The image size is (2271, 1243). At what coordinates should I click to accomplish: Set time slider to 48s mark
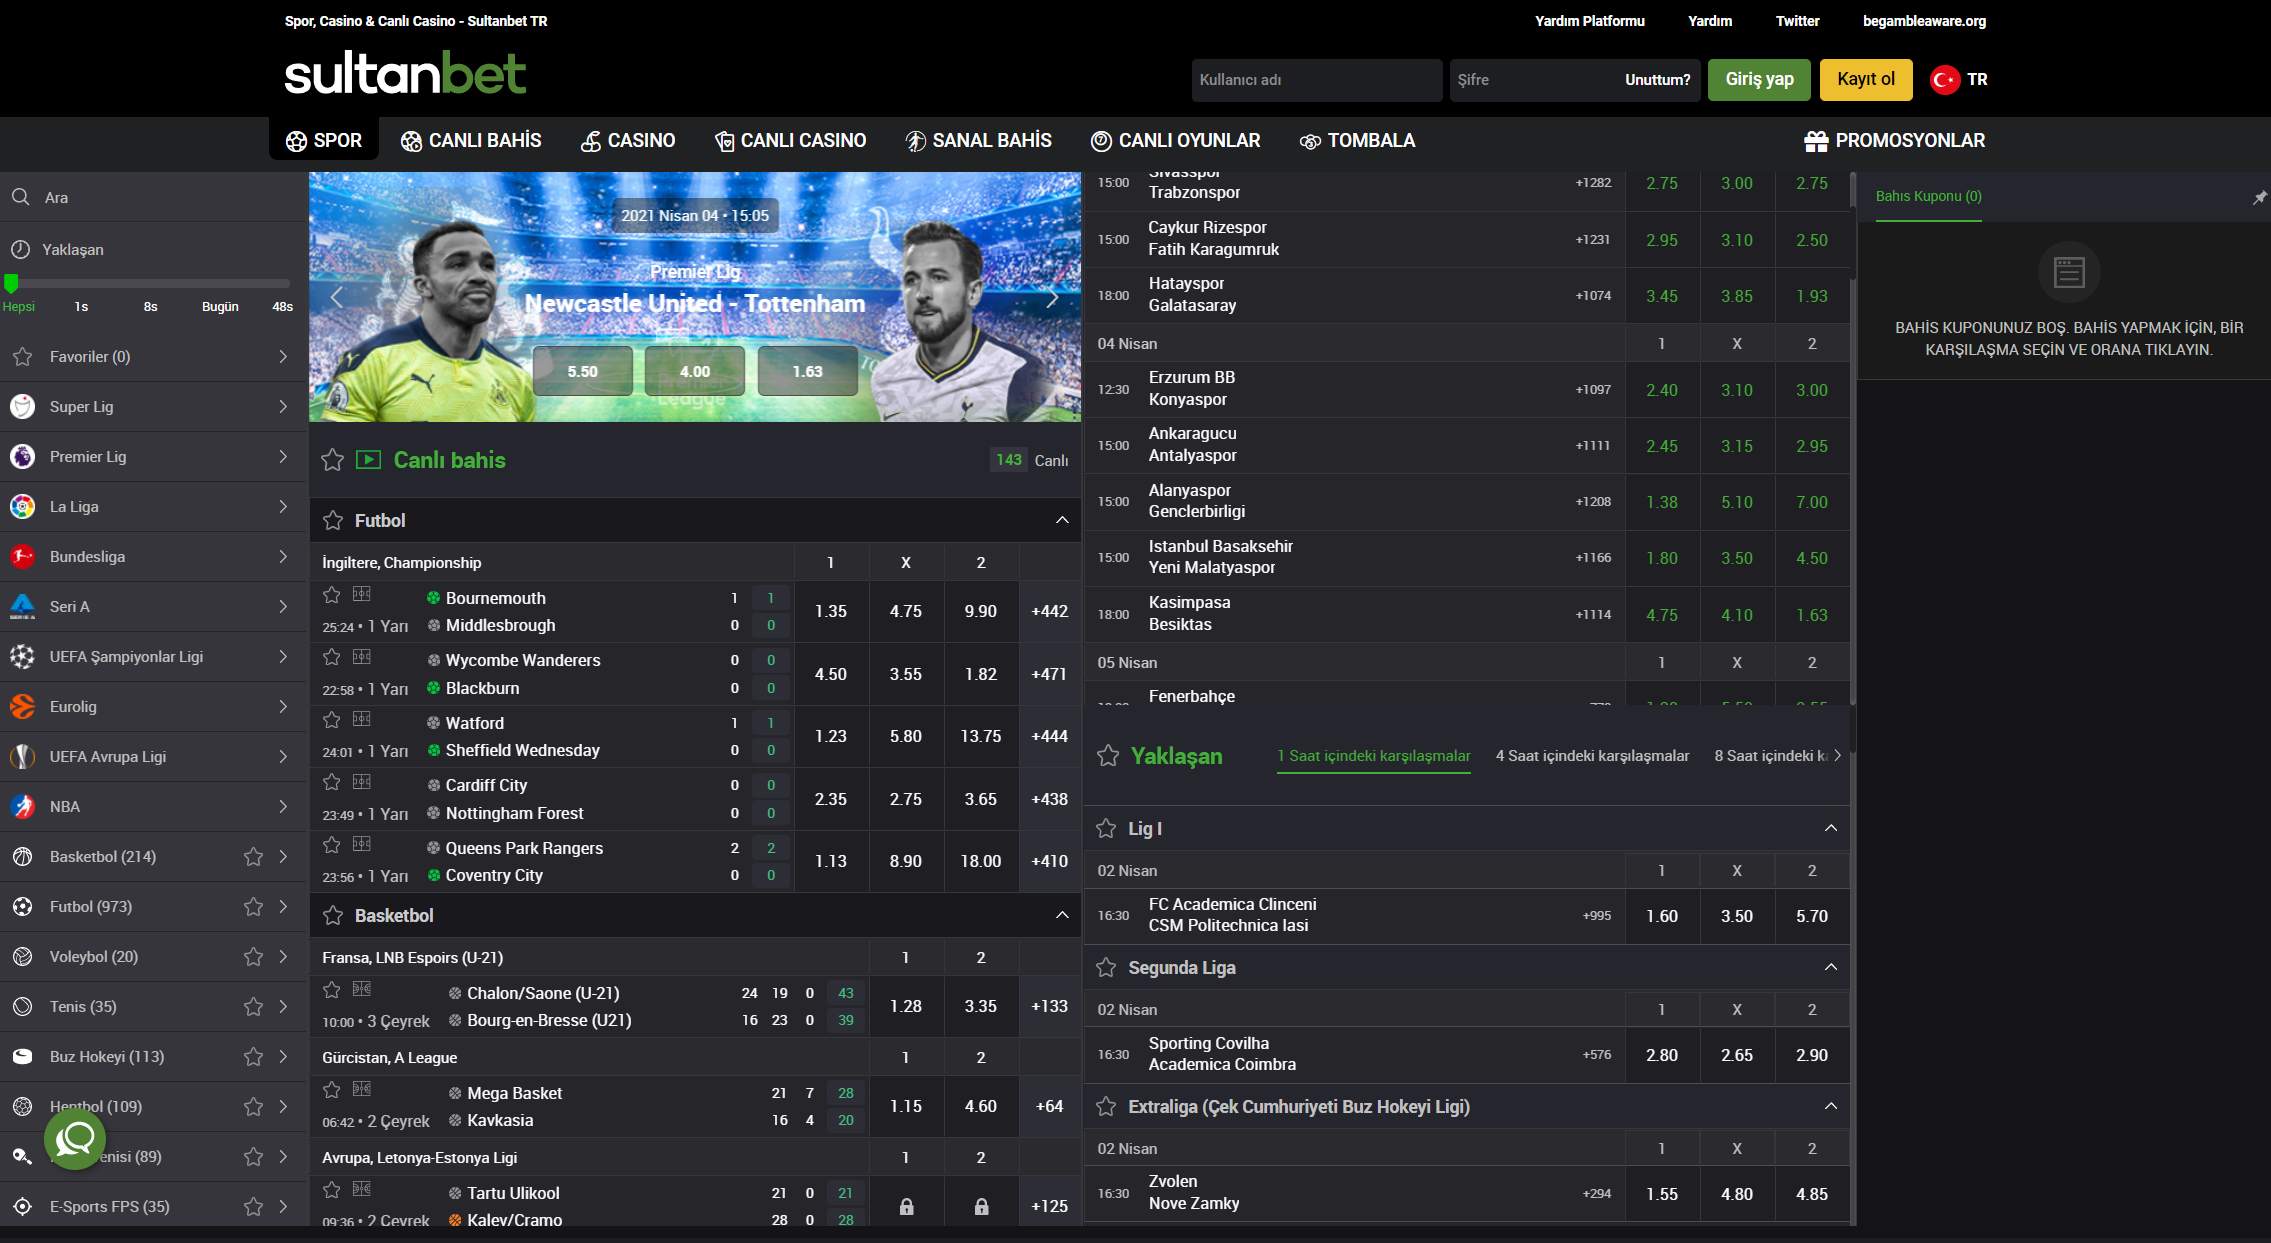coord(283,307)
